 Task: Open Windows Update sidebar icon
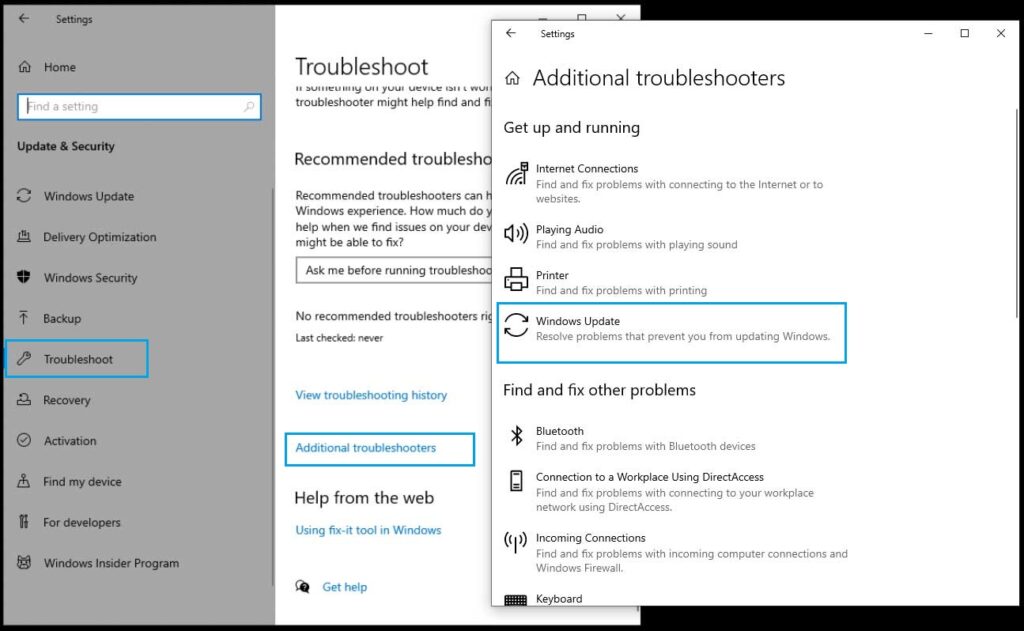point(24,195)
